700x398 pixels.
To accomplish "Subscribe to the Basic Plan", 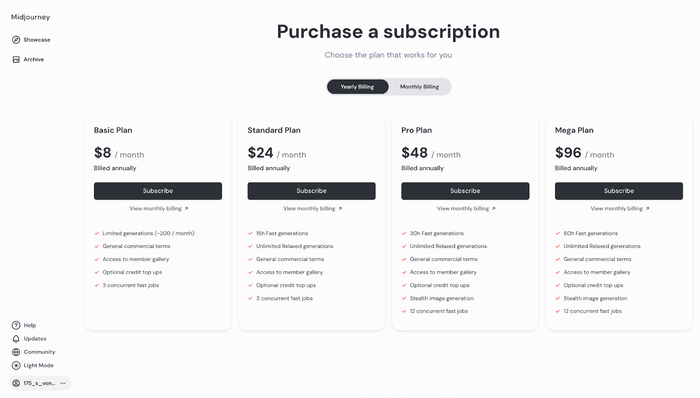I will (158, 191).
